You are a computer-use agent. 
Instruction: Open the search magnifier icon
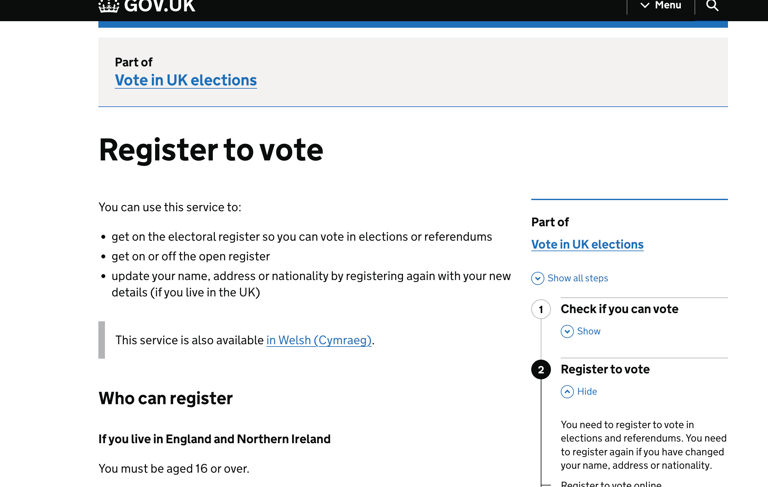point(712,6)
